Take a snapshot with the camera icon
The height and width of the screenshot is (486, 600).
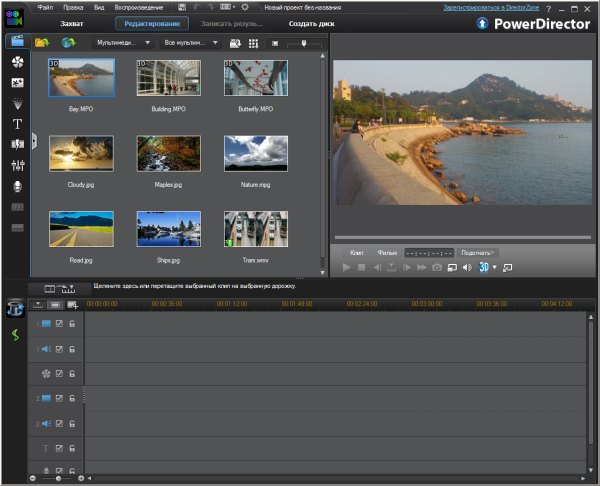tap(436, 268)
